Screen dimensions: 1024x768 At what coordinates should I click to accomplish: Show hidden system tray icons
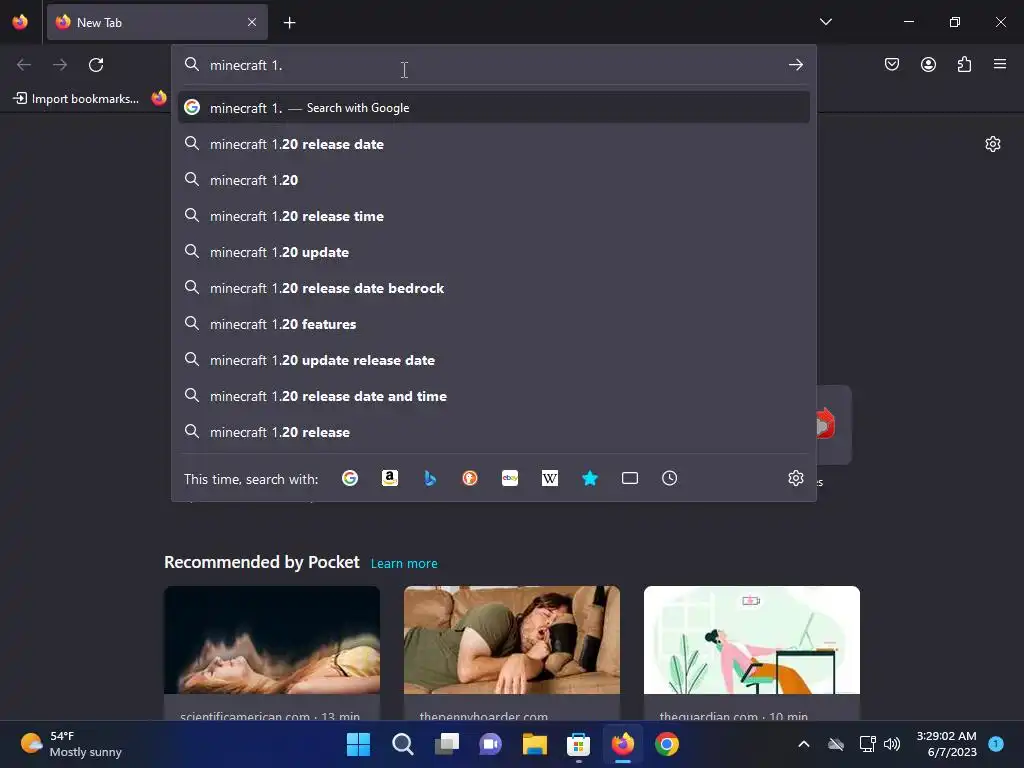pyautogui.click(x=804, y=744)
